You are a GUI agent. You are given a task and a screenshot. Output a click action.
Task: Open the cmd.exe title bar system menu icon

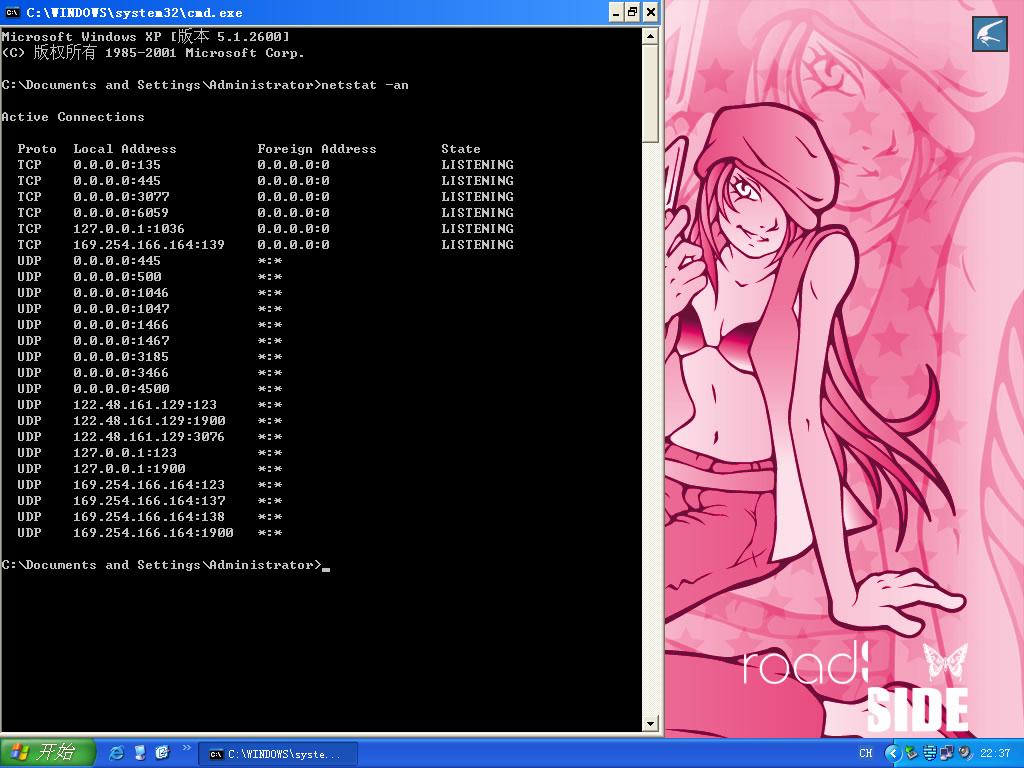(12, 12)
